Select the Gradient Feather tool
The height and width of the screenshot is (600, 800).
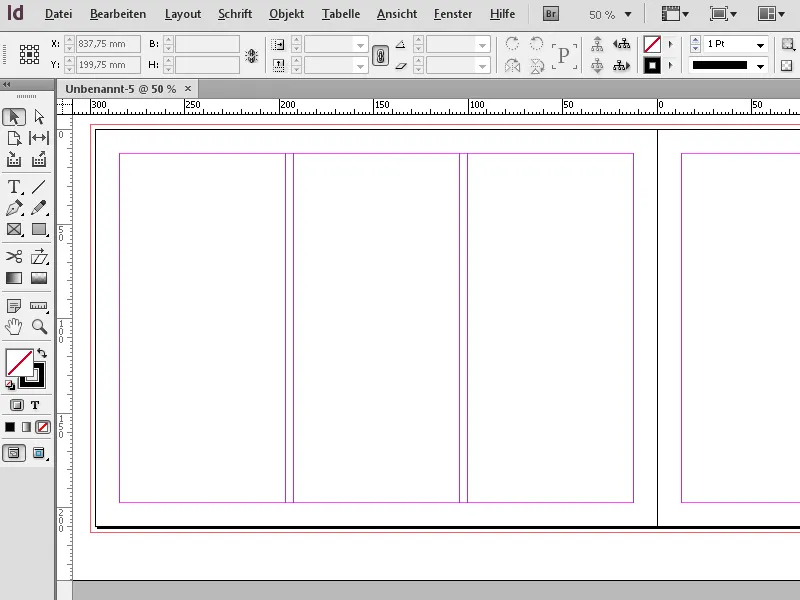39,278
